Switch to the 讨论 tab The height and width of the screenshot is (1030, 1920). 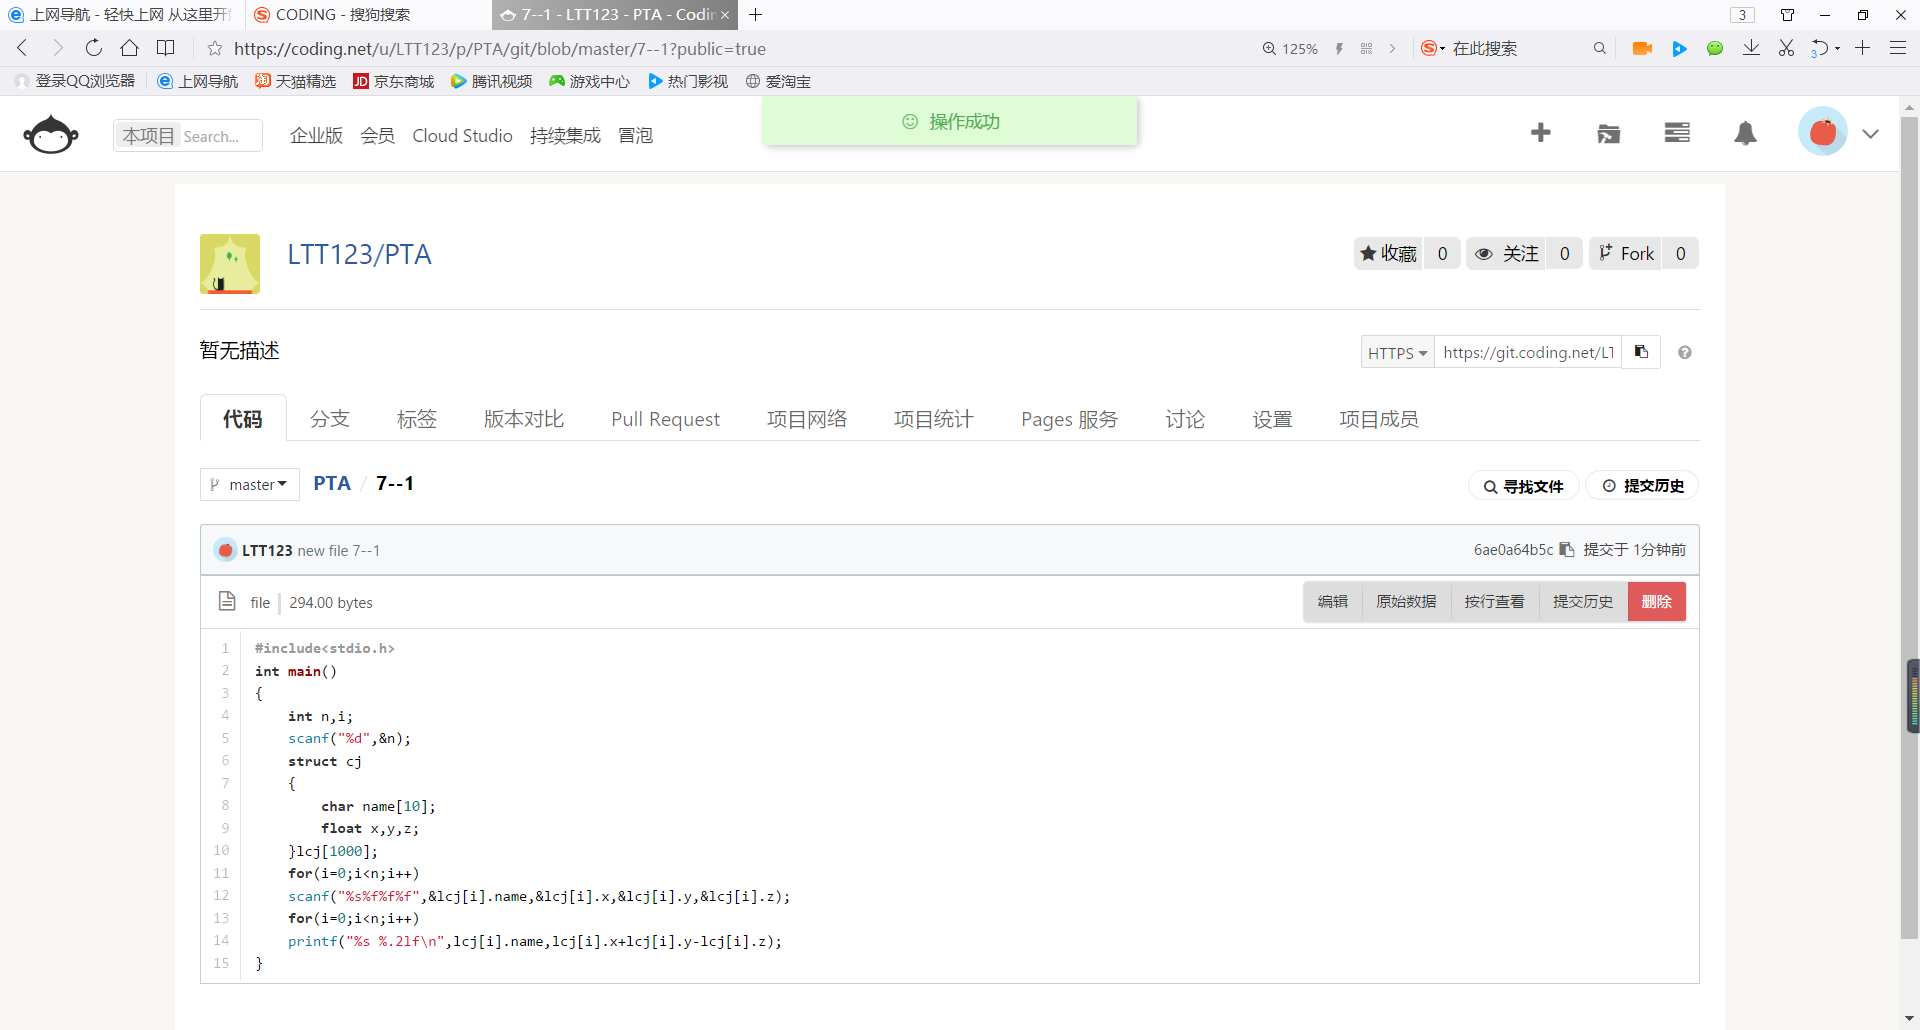point(1185,419)
